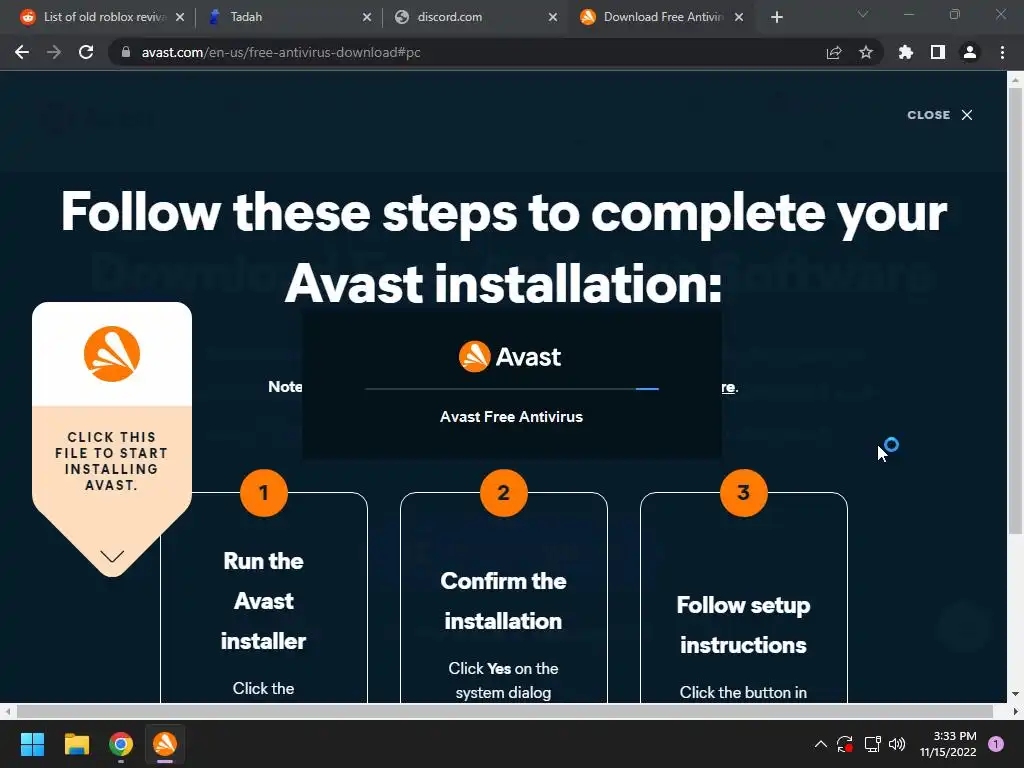Click the horizontal scrollbar right arrow
Image resolution: width=1024 pixels, height=768 pixels.
click(x=1015, y=711)
